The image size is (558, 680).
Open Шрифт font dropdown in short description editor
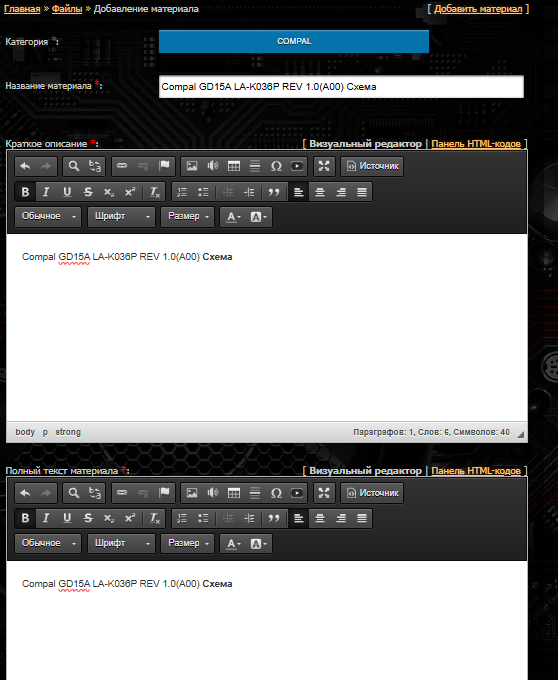click(x=121, y=216)
